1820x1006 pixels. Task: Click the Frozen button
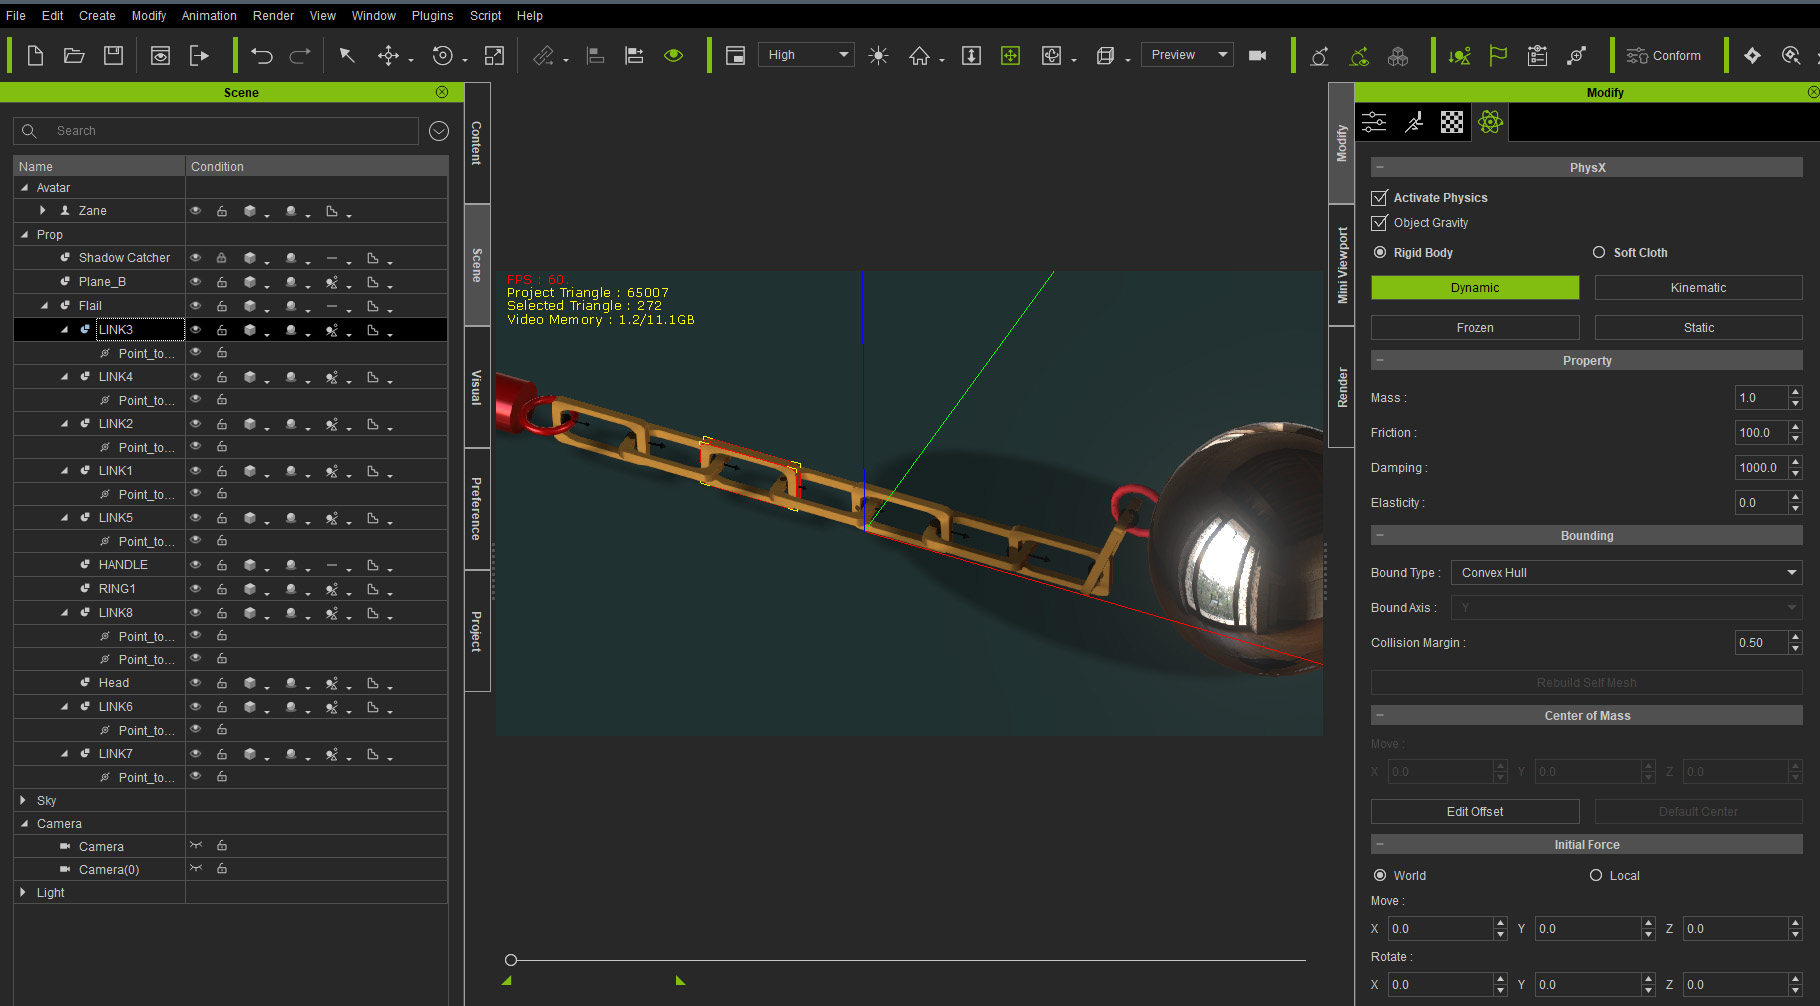(1475, 328)
